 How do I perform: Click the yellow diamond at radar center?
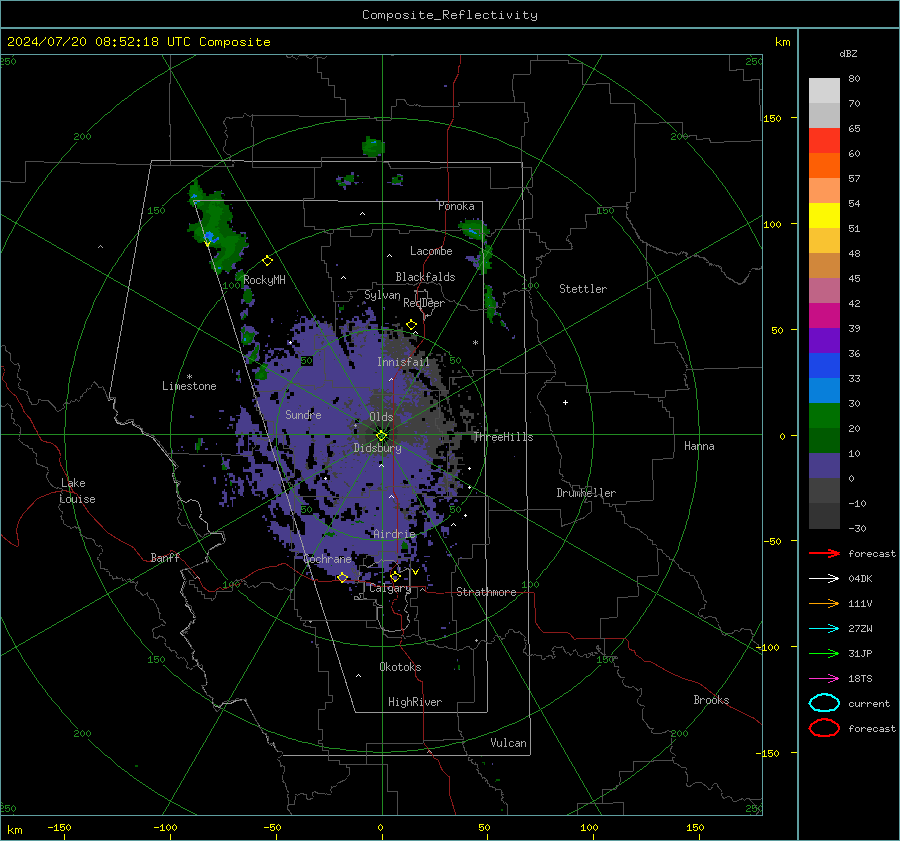click(x=381, y=436)
